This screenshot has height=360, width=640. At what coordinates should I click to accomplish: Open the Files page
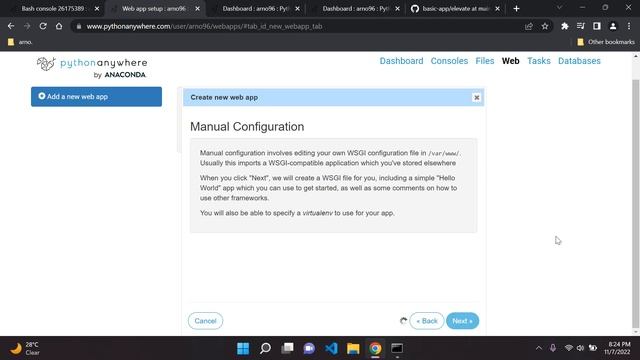[484, 61]
